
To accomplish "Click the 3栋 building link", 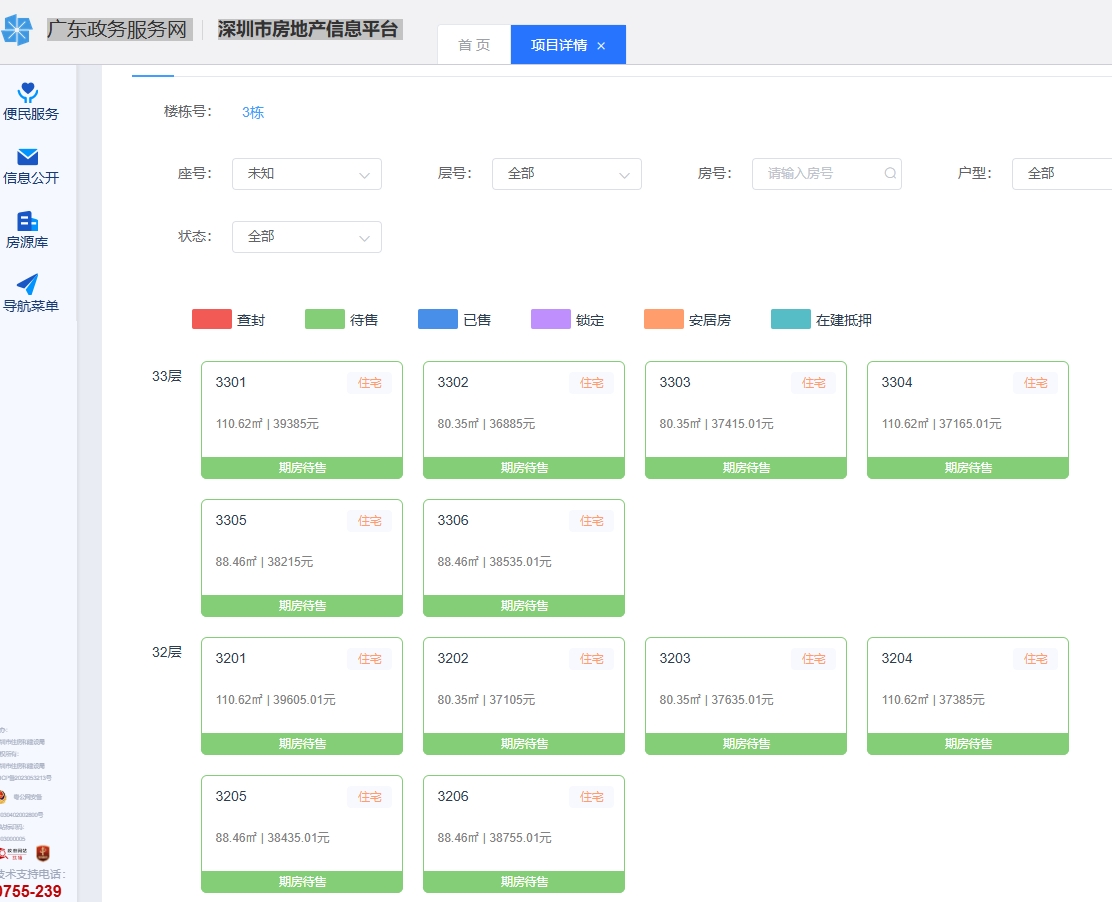I will 253,112.
